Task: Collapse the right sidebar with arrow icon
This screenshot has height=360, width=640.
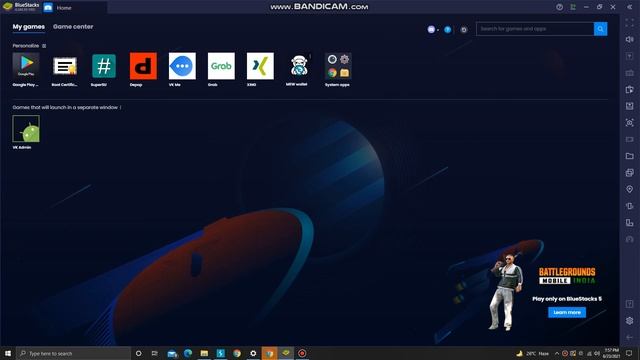Action: tap(629, 7)
